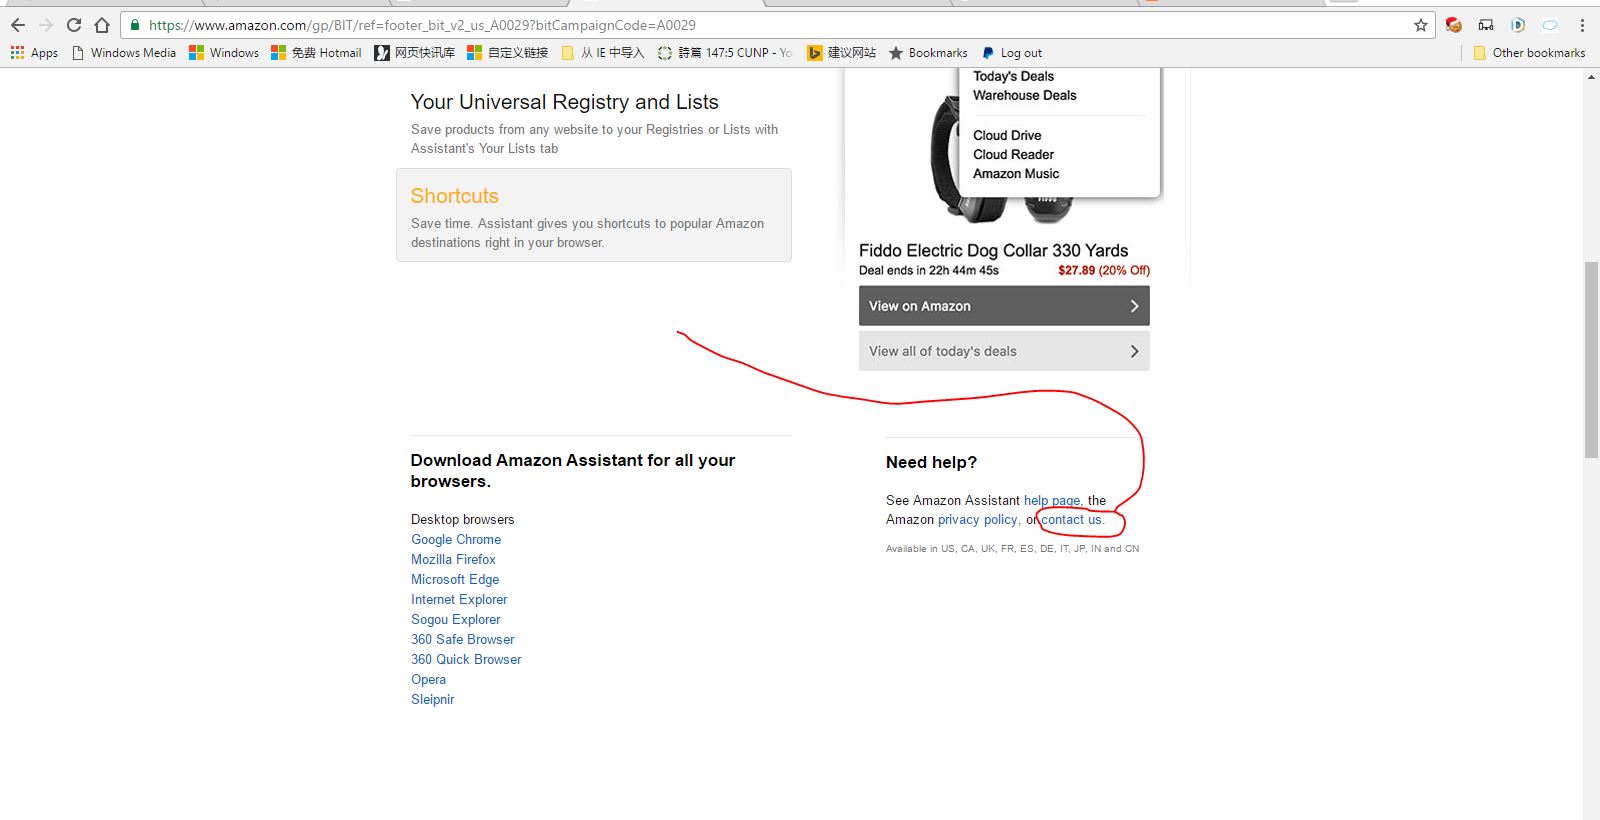
Task: Download Assistant for Google Chrome
Action: pyautogui.click(x=456, y=539)
